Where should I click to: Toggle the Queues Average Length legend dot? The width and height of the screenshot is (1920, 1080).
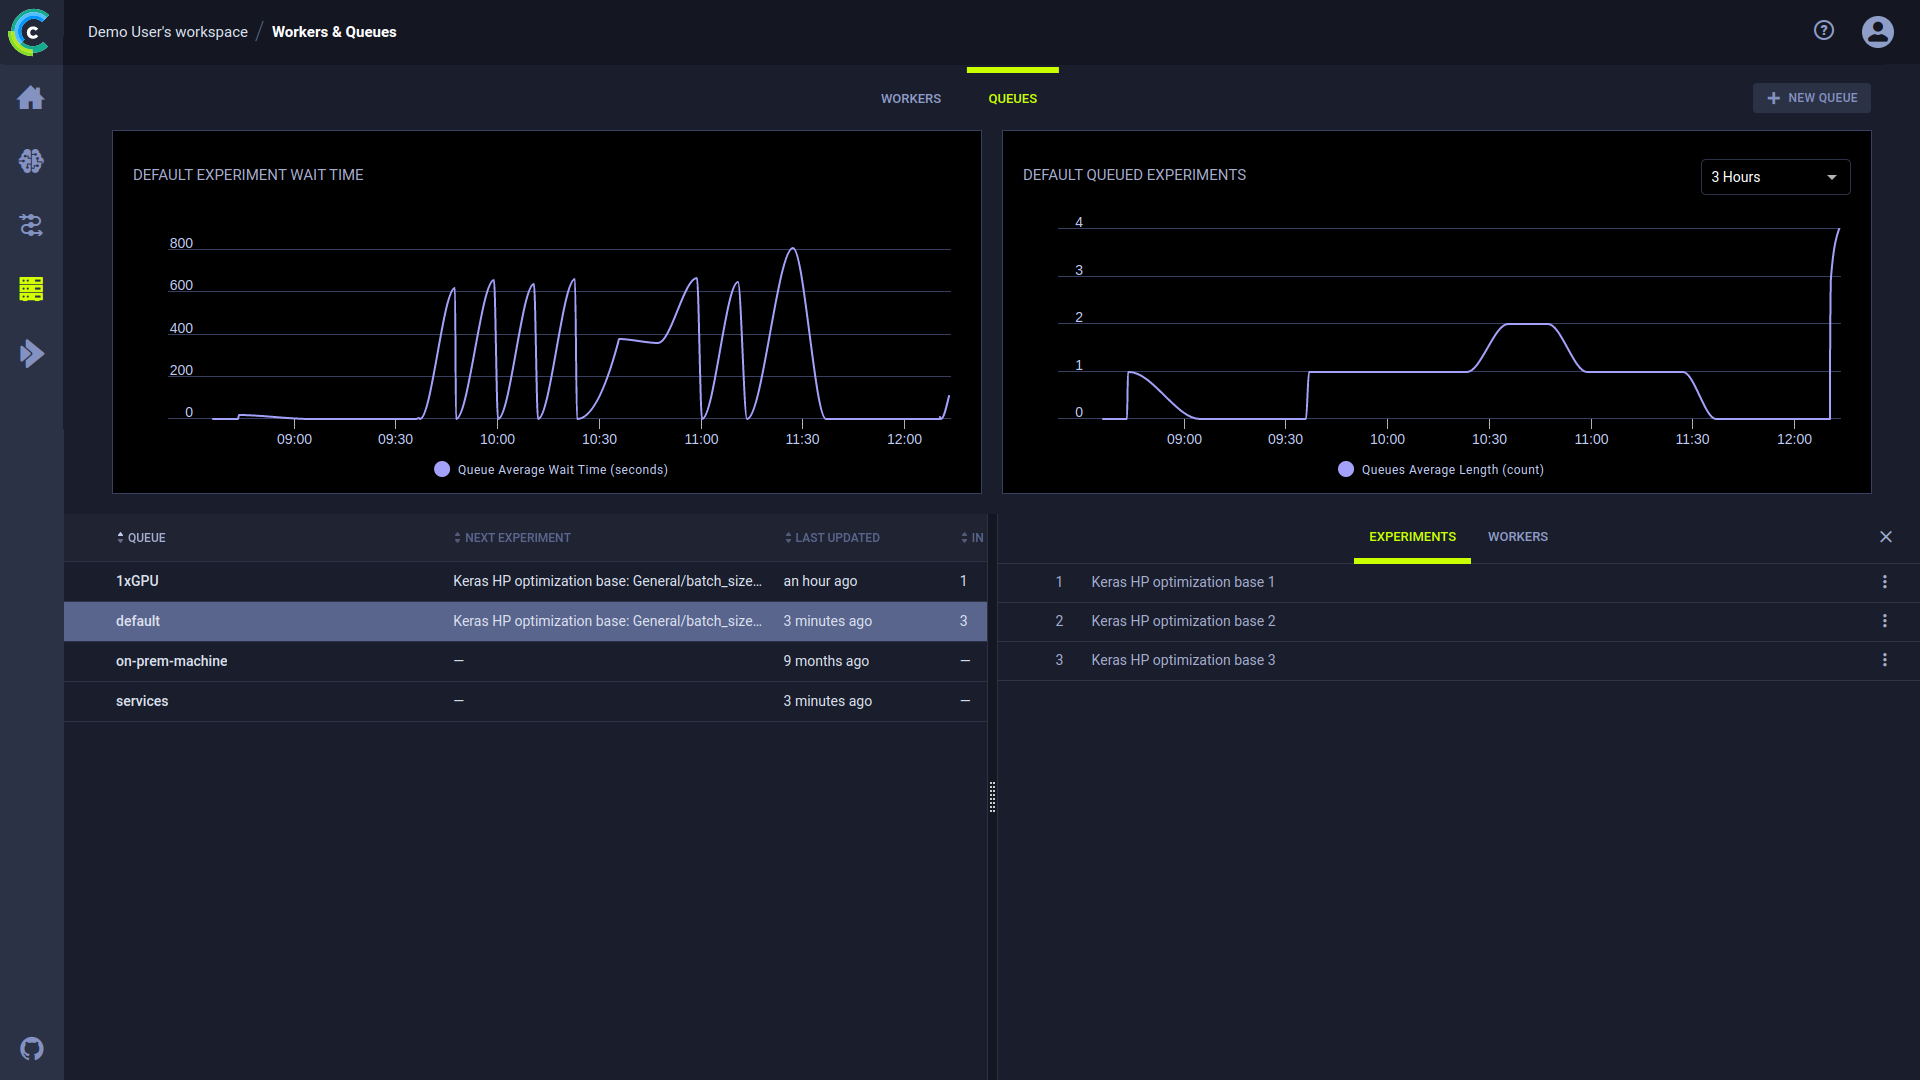[1346, 469]
